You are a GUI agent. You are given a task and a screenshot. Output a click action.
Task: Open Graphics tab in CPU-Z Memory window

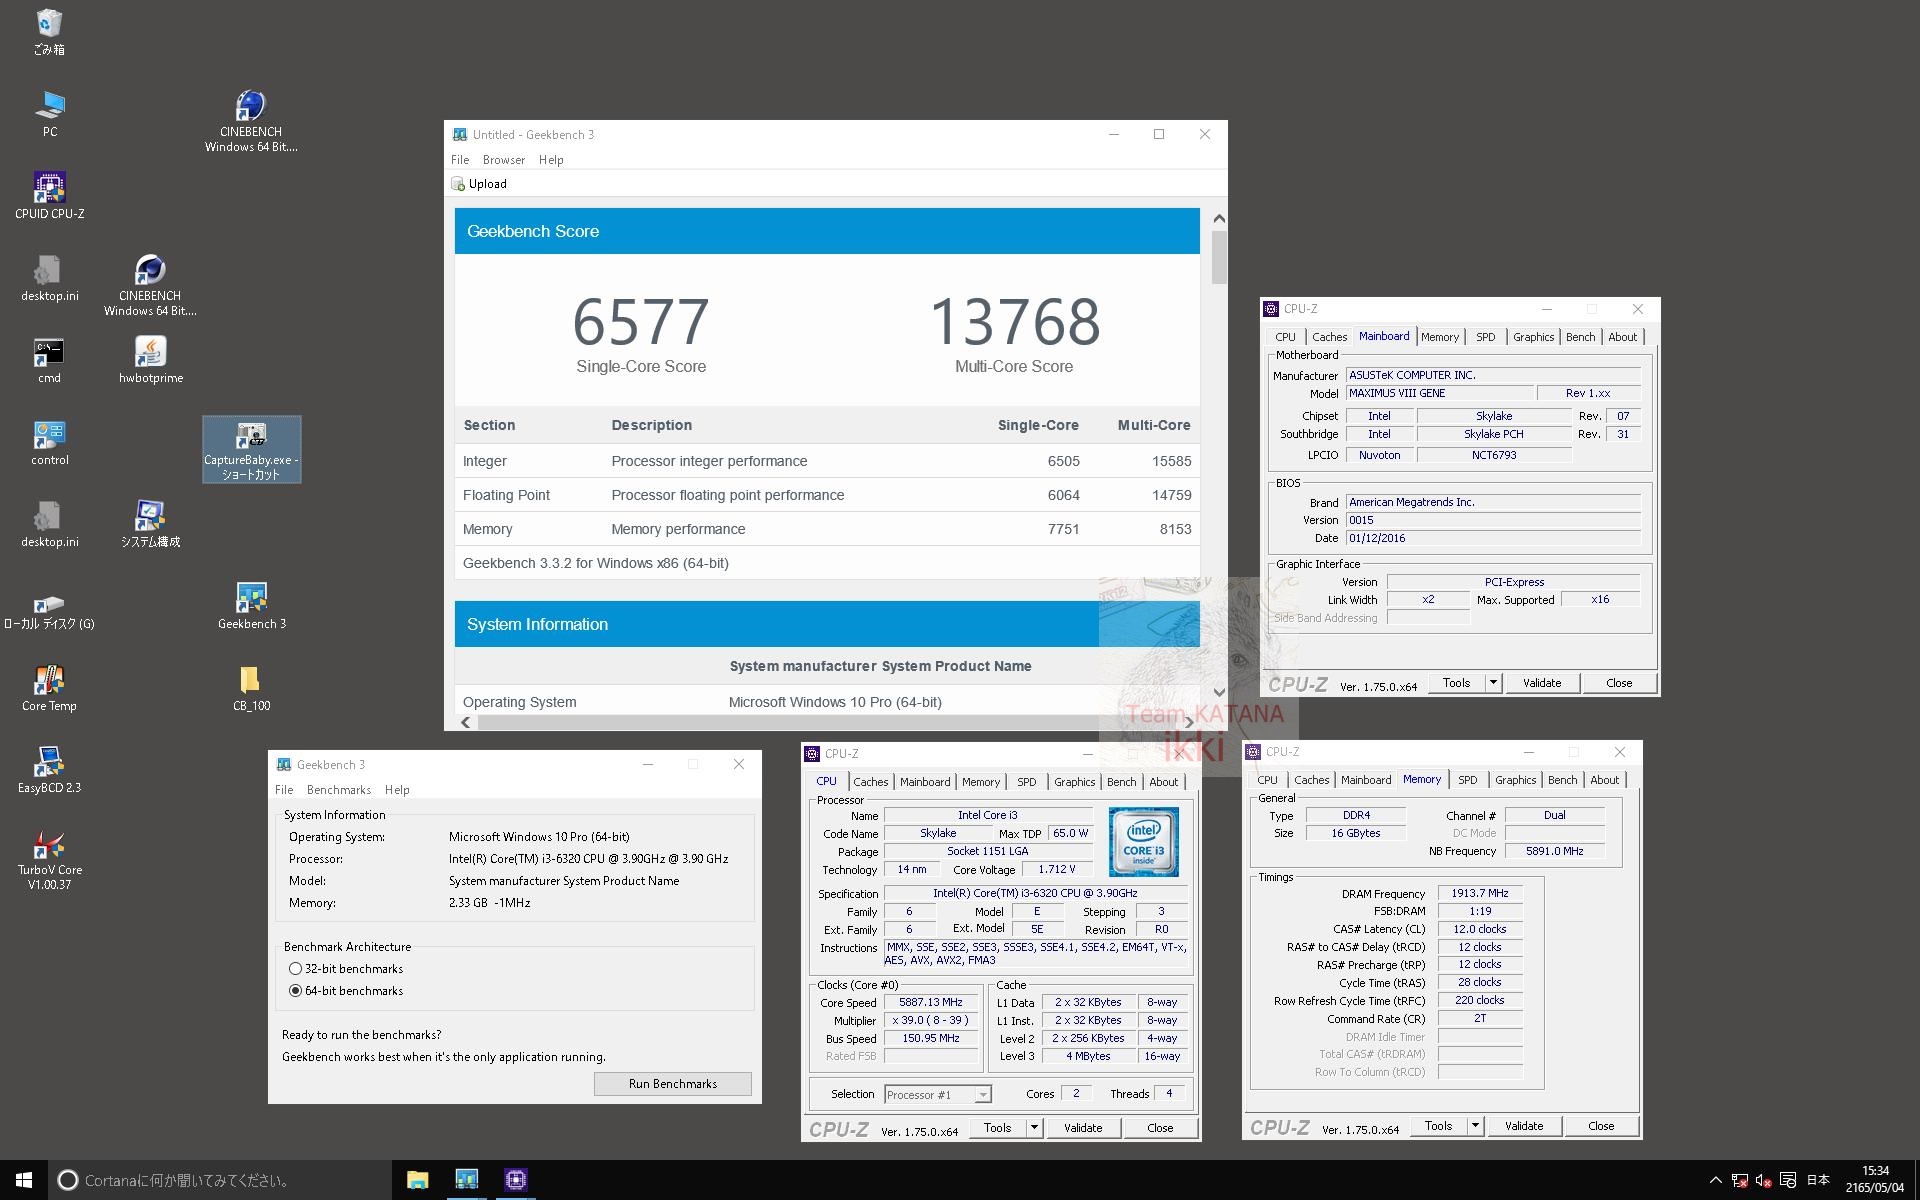(1515, 780)
